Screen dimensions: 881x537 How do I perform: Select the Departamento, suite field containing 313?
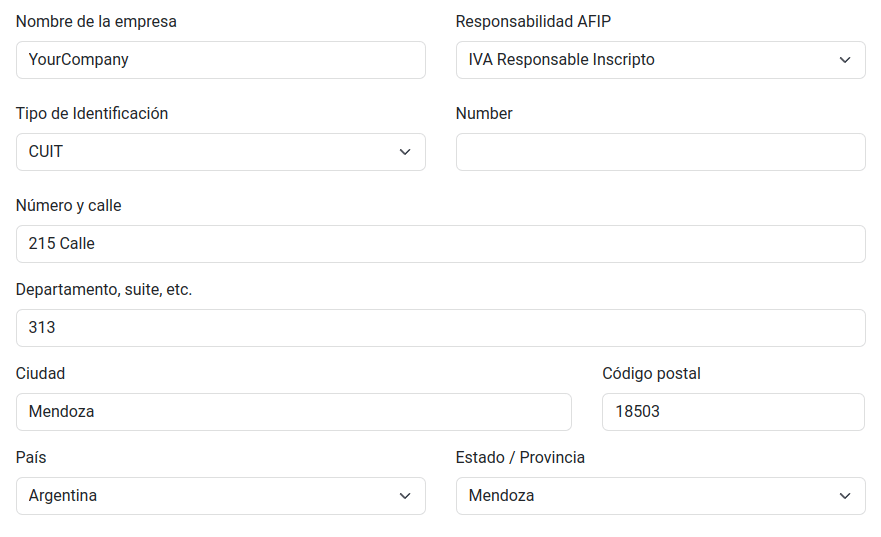tap(440, 328)
